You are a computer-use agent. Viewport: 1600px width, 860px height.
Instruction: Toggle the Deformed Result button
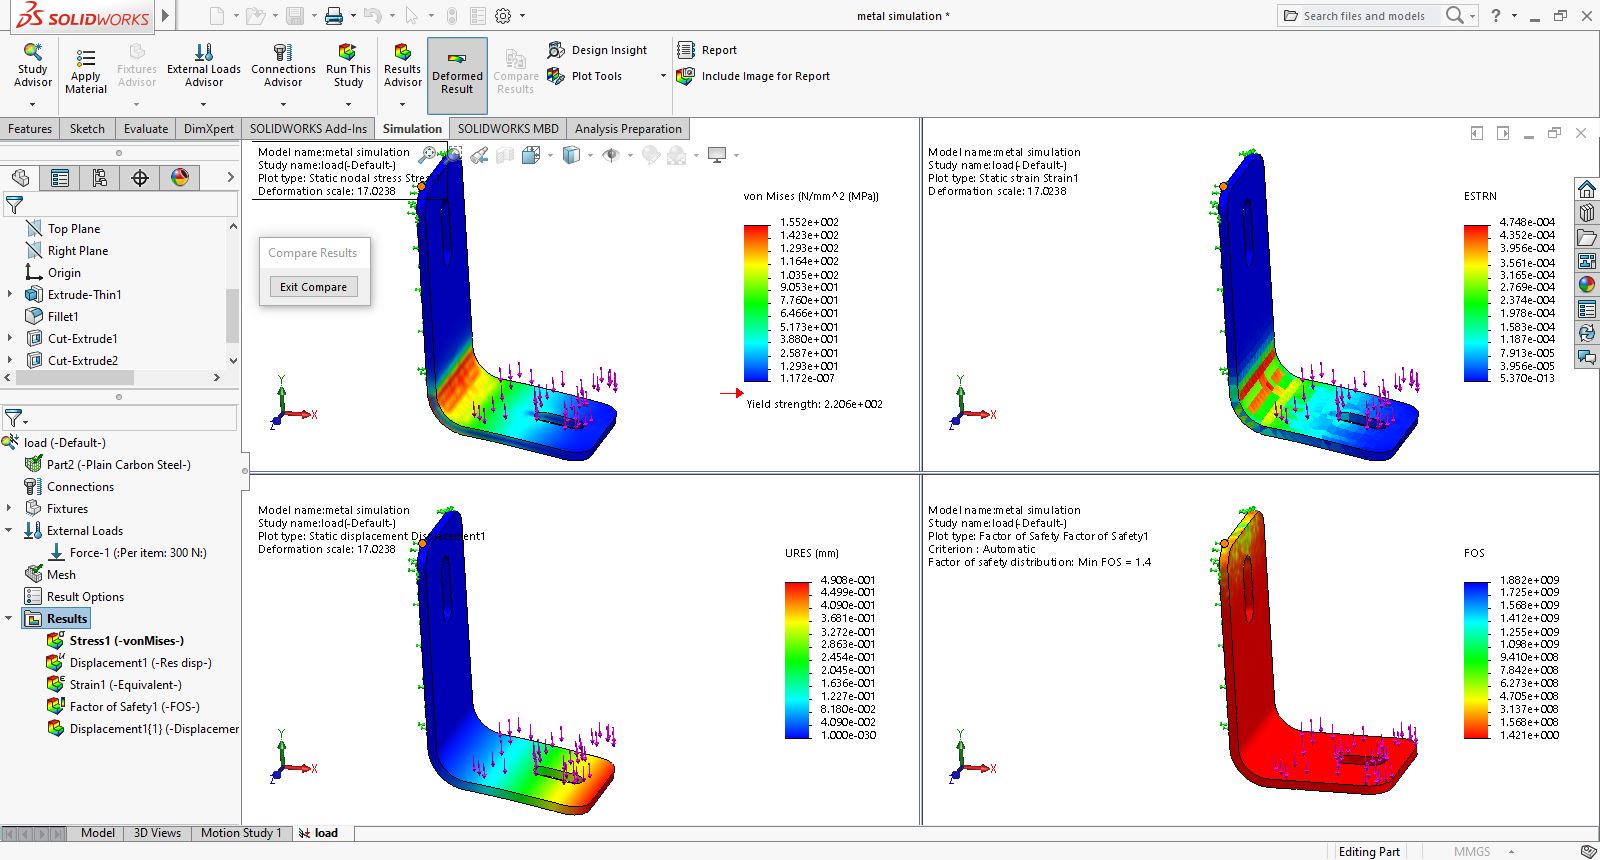tap(457, 74)
